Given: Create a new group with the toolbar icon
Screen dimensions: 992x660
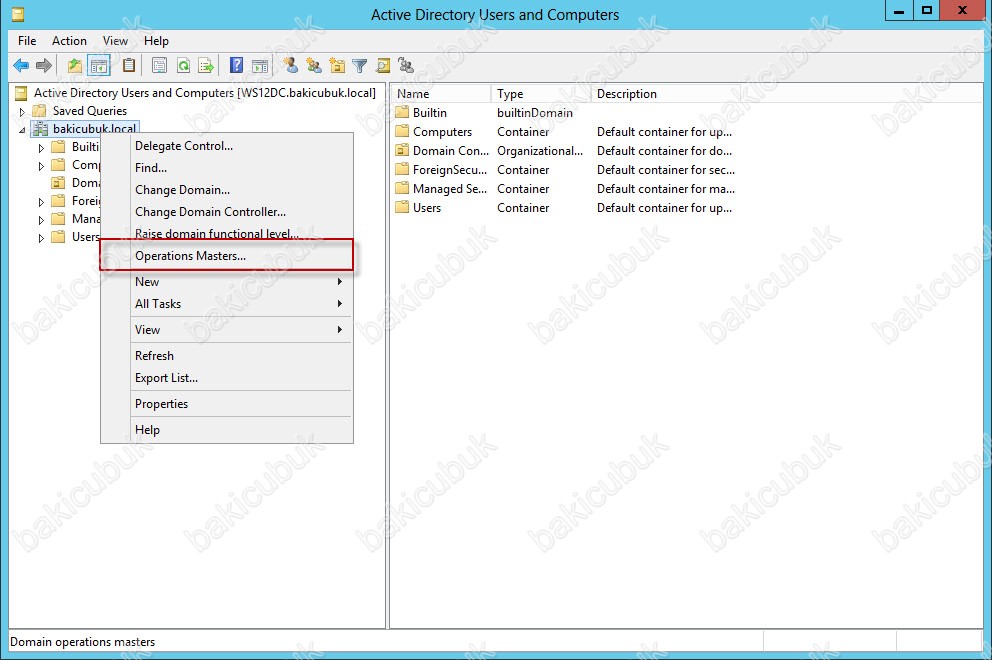Looking at the screenshot, I should [314, 65].
